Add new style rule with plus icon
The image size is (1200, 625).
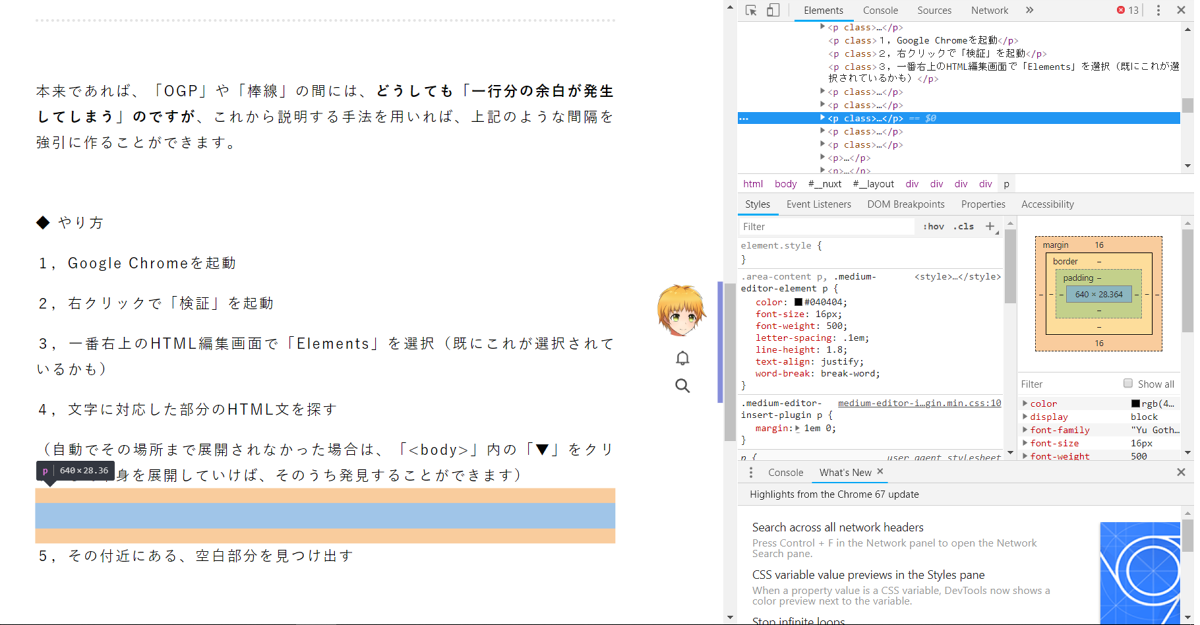tap(990, 226)
